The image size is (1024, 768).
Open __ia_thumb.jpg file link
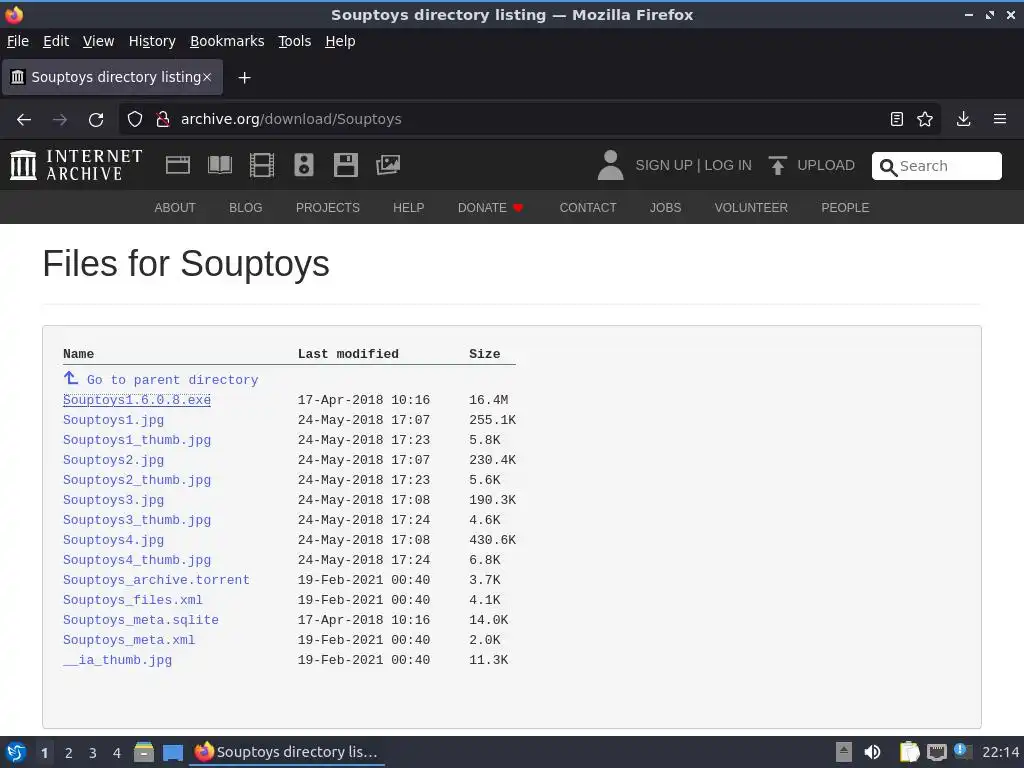(118, 660)
